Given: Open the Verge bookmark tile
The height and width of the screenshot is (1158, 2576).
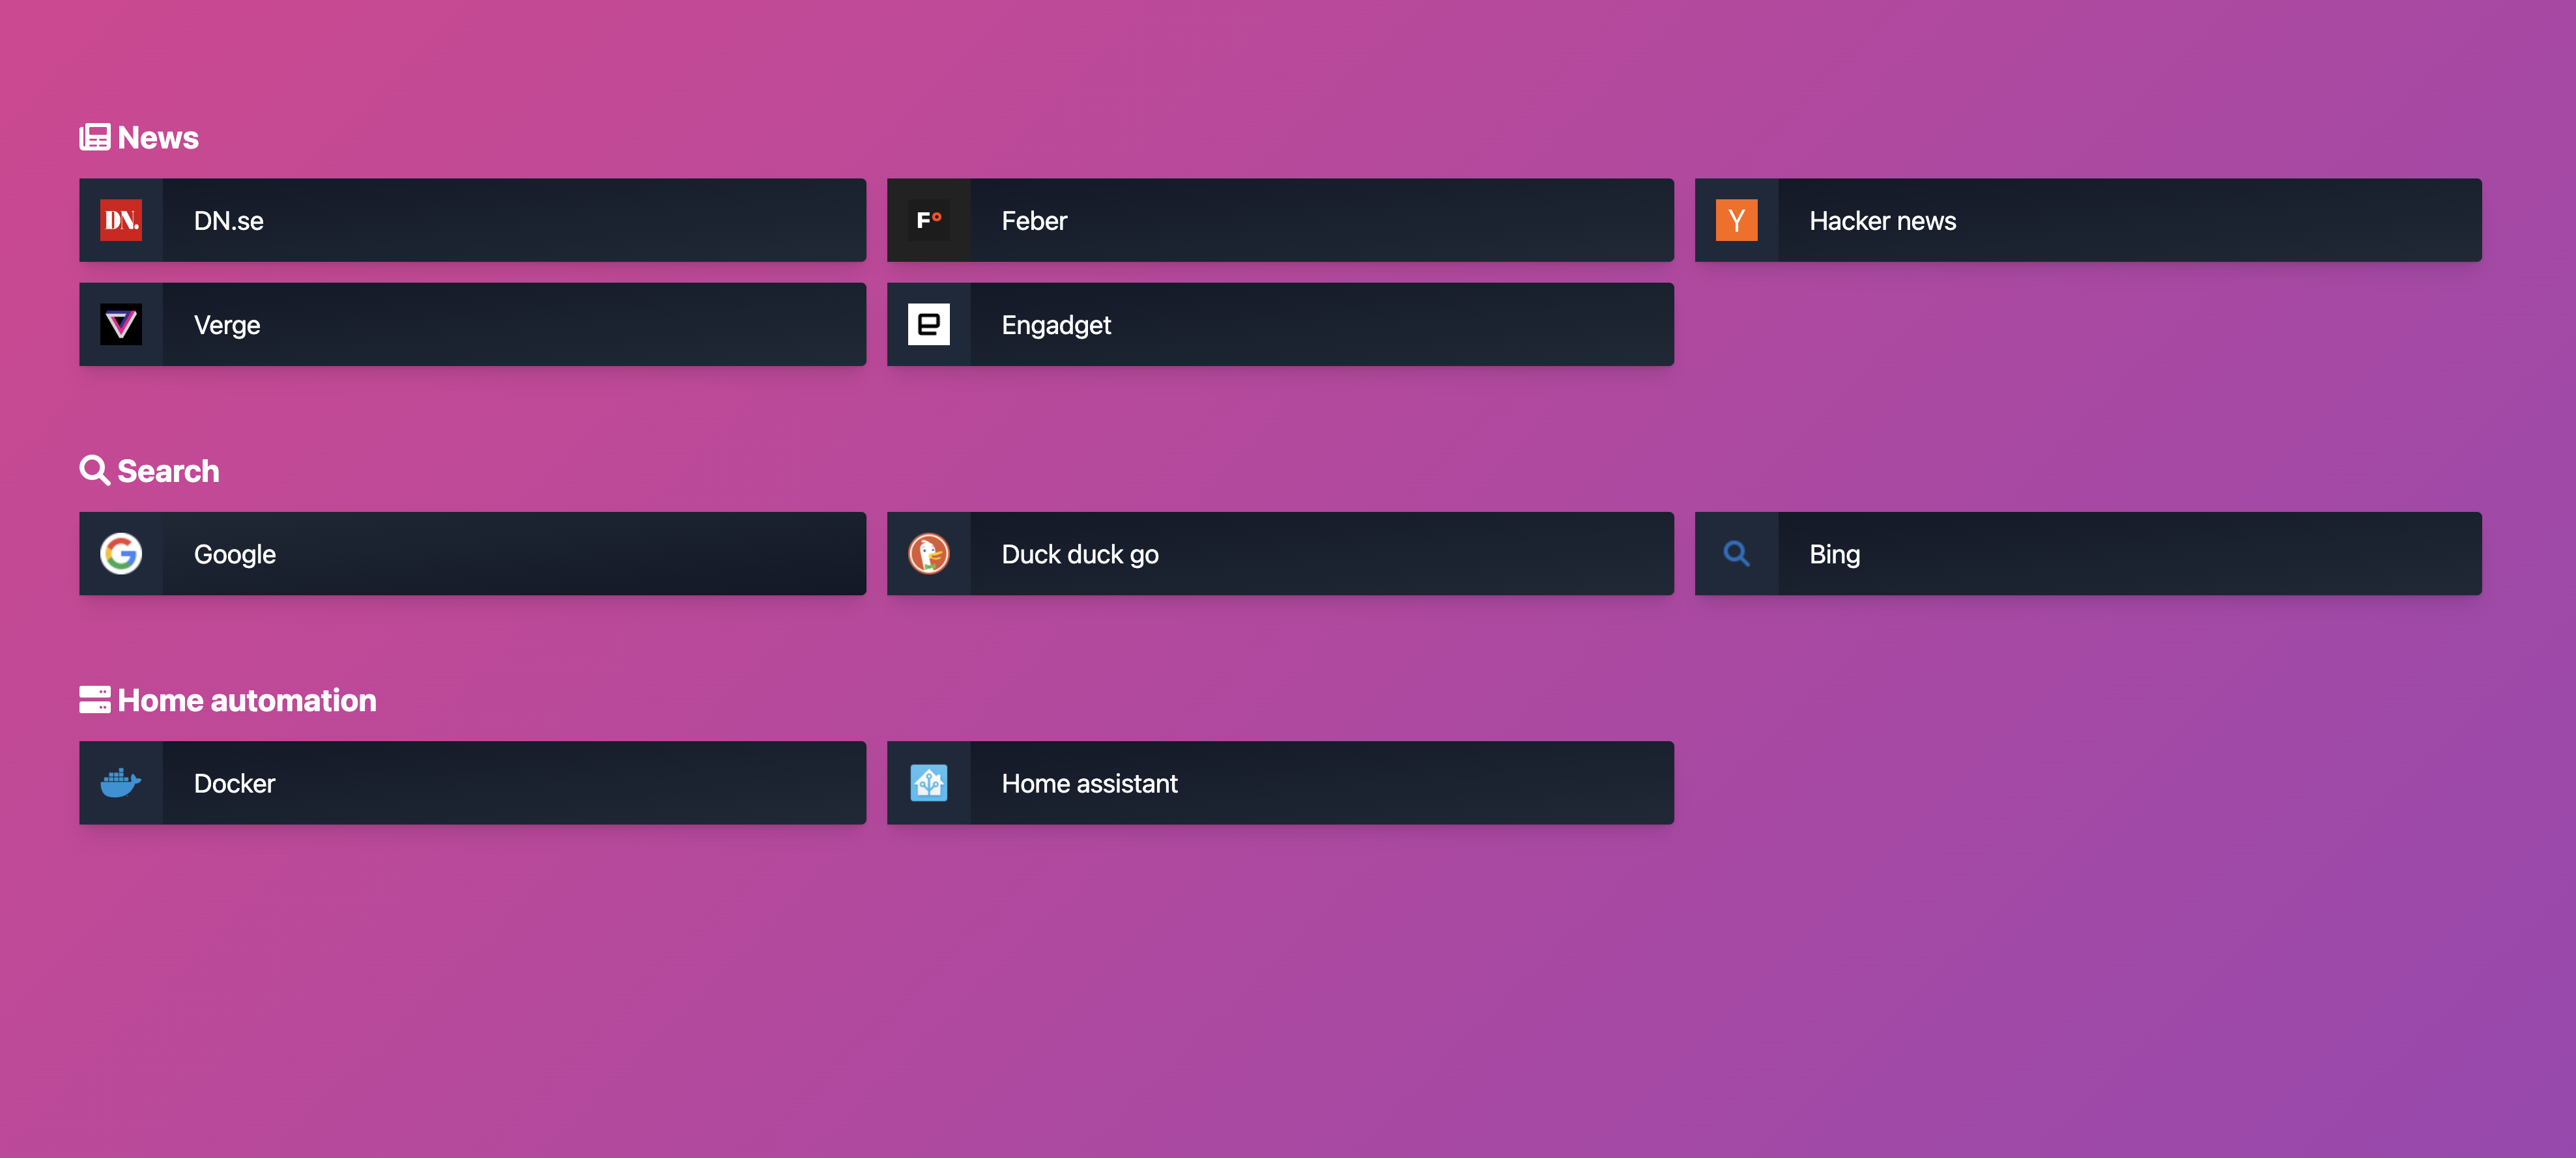Looking at the screenshot, I should tap(227, 325).
